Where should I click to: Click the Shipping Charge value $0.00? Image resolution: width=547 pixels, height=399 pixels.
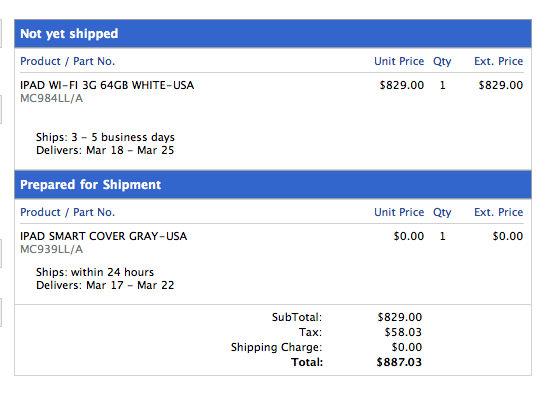tap(407, 347)
